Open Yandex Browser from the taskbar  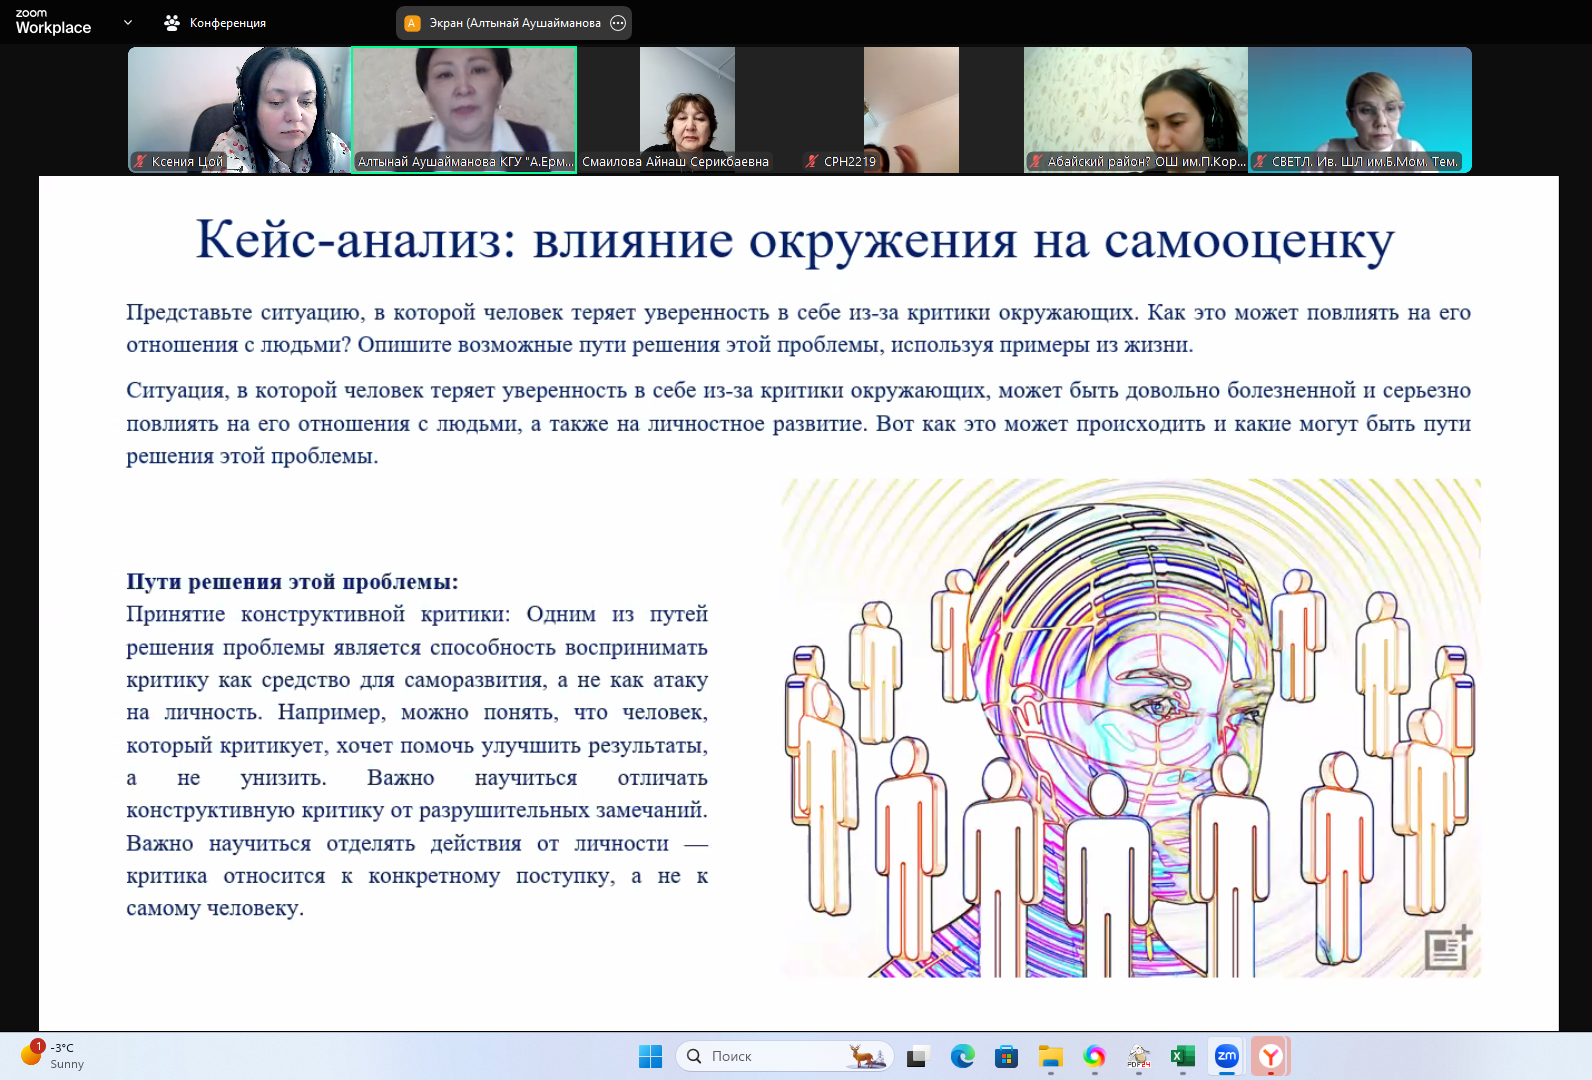pyautogui.click(x=1270, y=1056)
